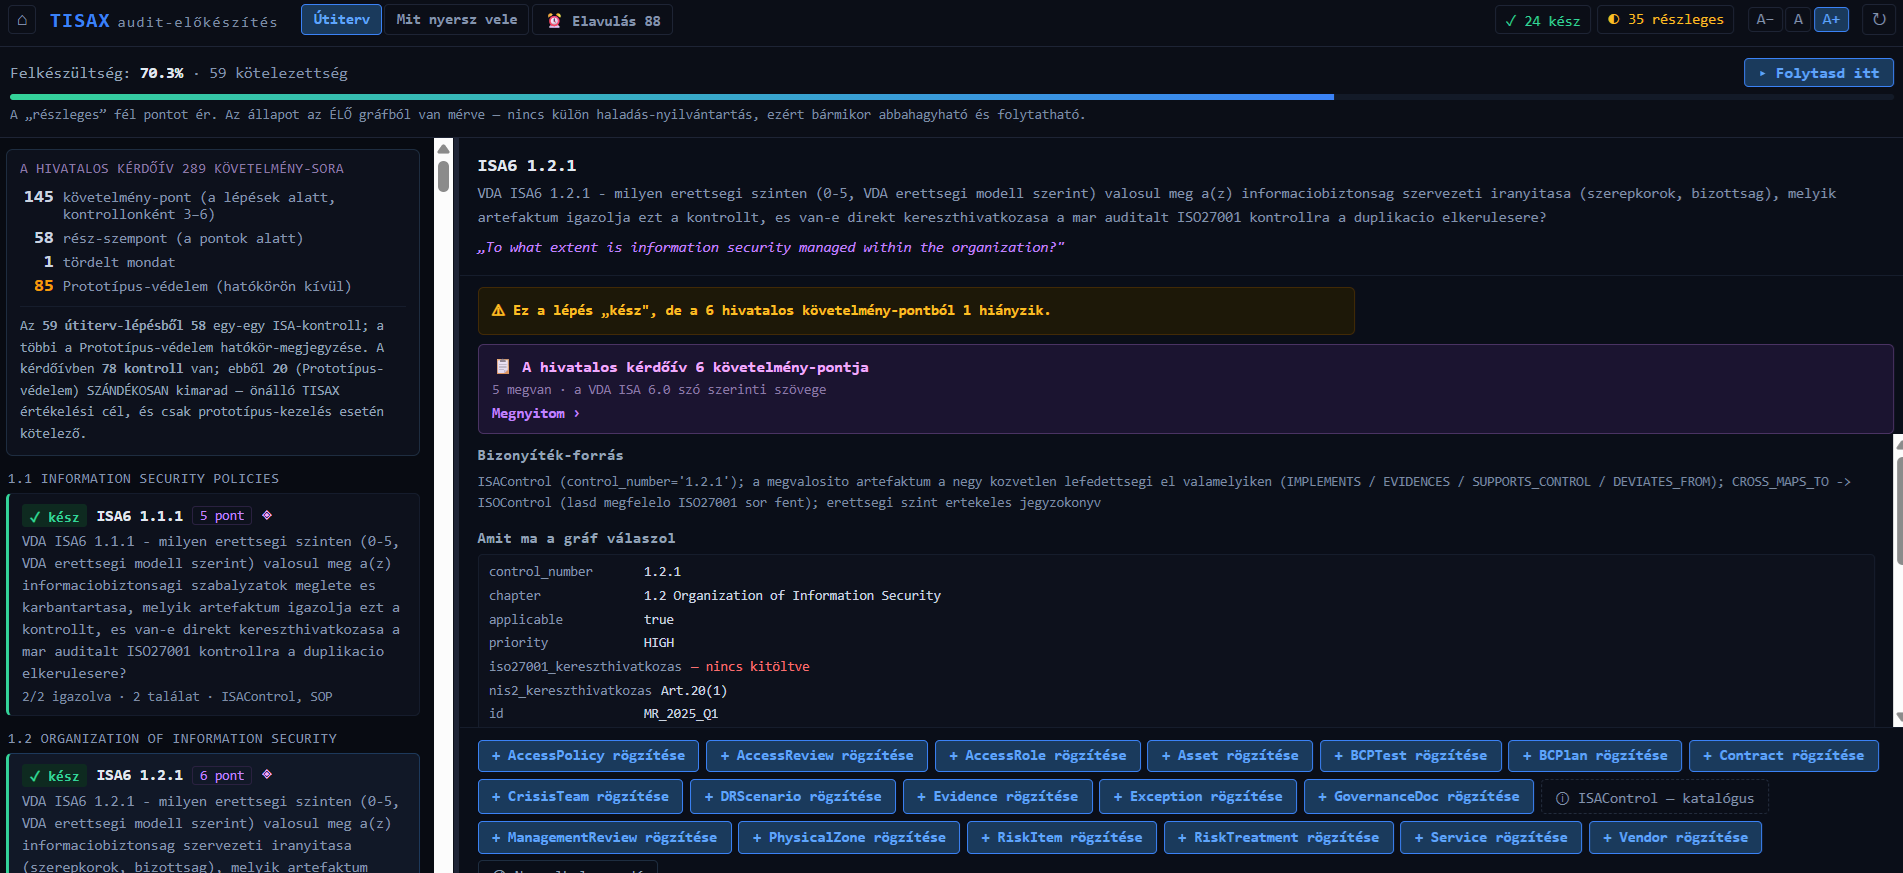1903x873 pixels.
Task: Click the graph answer panel scrollbar thumb
Action: point(1898,510)
